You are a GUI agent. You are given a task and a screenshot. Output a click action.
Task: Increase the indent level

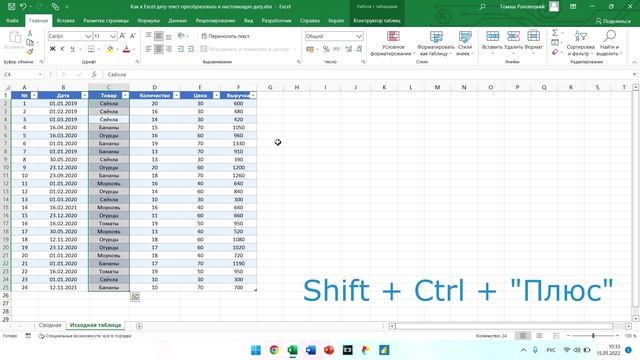pyautogui.click(x=191, y=49)
